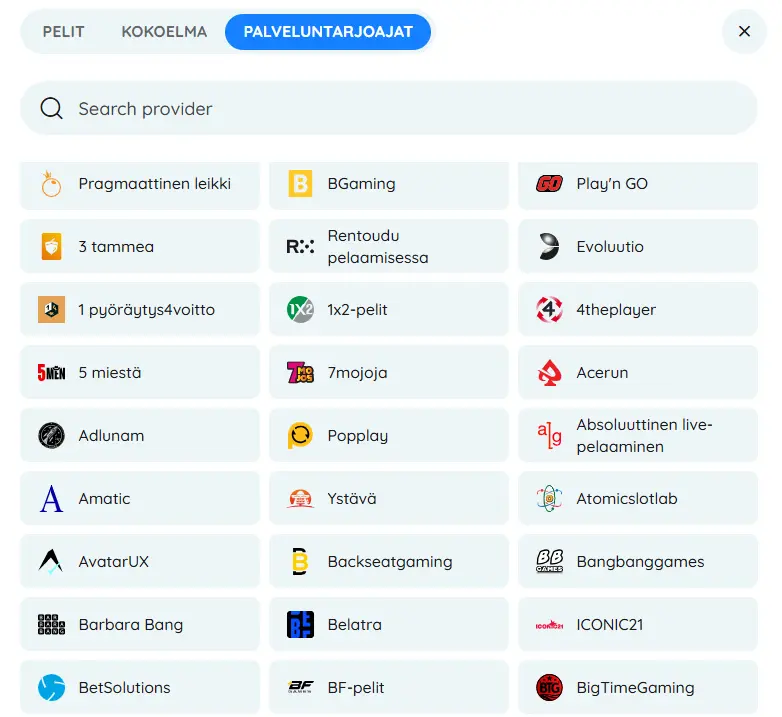The width and height of the screenshot is (782, 717).
Task: Click the magnifying glass search icon
Action: (52, 109)
